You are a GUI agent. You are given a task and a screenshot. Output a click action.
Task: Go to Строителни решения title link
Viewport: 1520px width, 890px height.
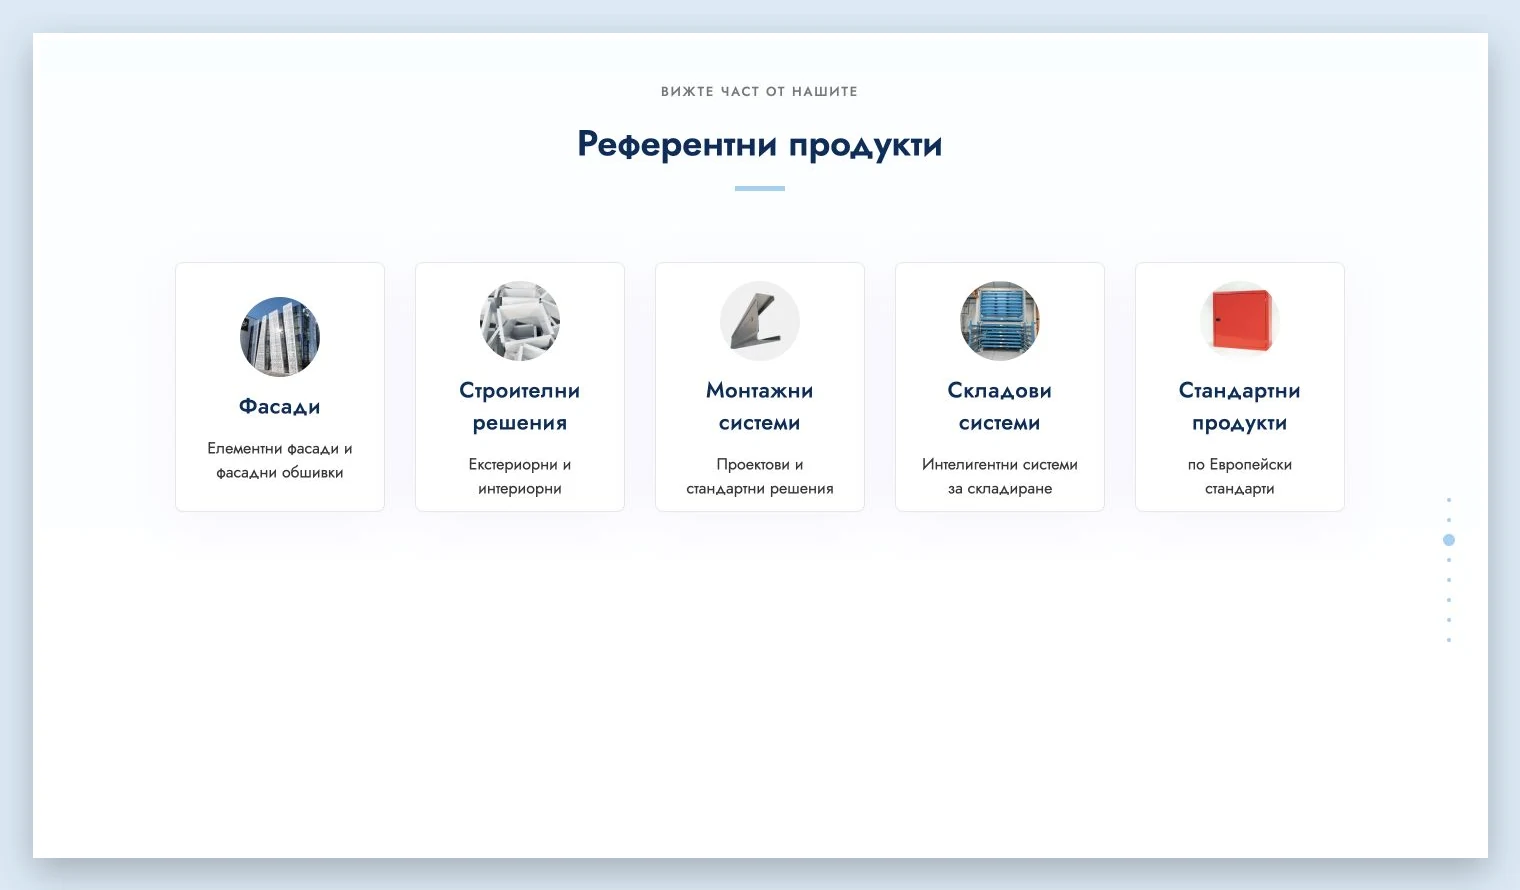coord(520,407)
